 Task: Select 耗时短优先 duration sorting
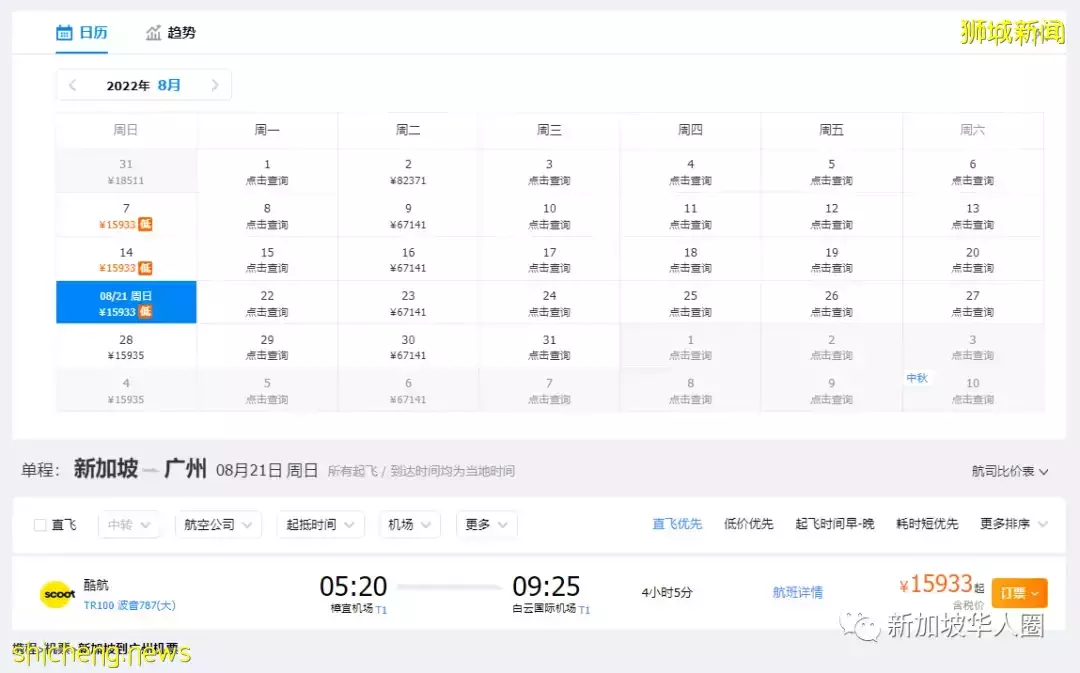[926, 524]
